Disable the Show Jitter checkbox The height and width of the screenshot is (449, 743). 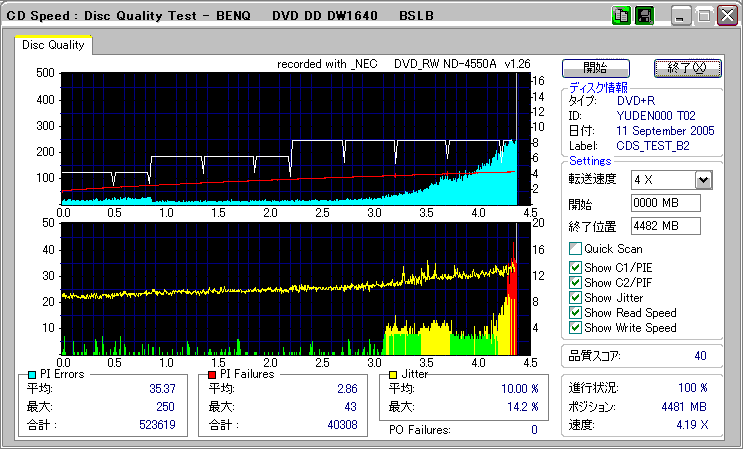pos(575,298)
